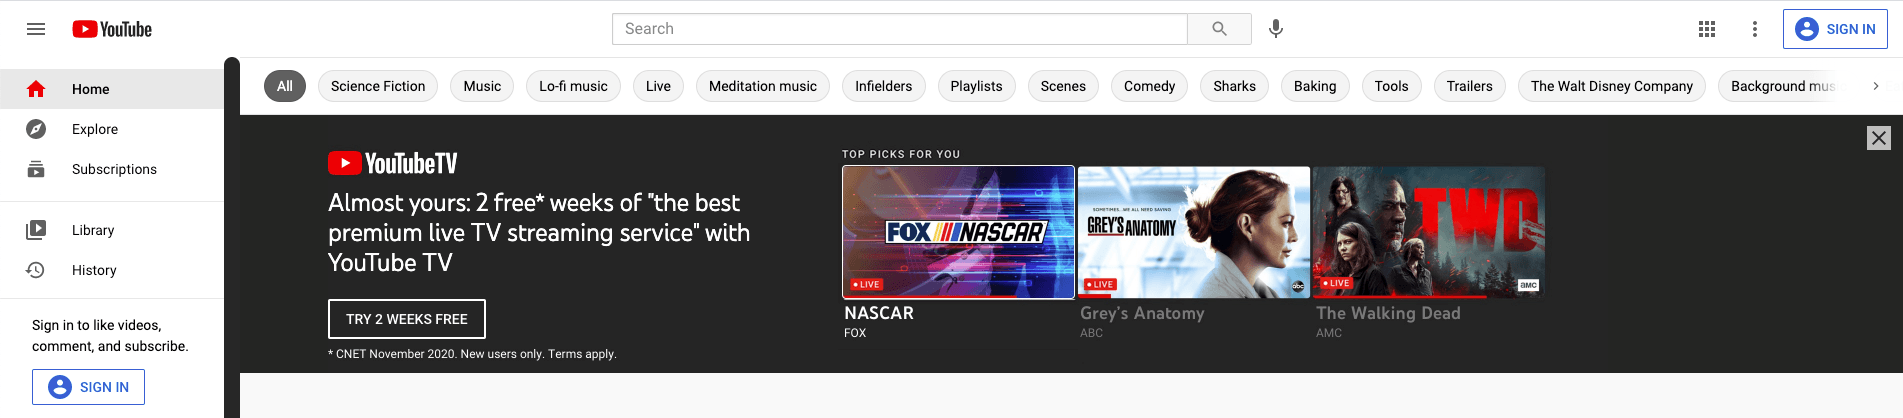Screen dimensions: 1903x418
Task: Select The Walt Disney Company chip
Action: (1612, 86)
